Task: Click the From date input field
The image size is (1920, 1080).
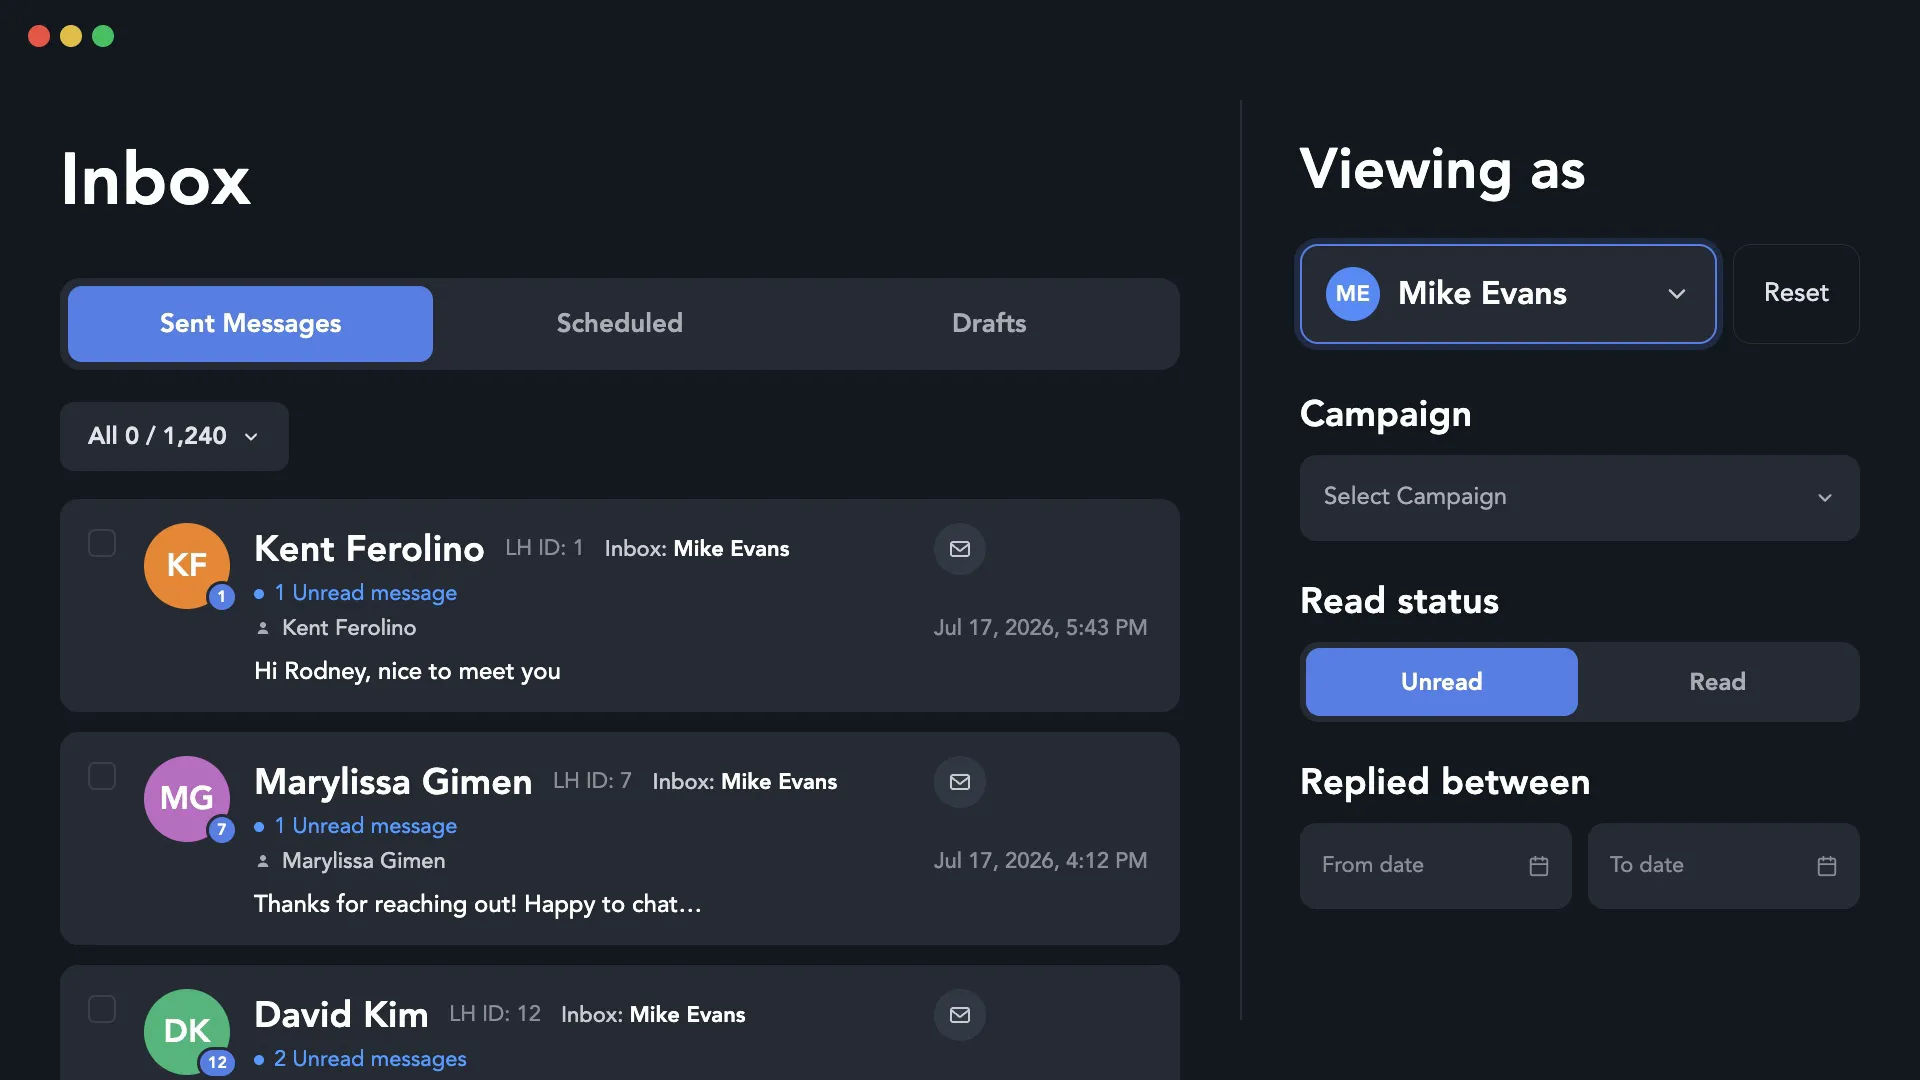Action: [1435, 866]
